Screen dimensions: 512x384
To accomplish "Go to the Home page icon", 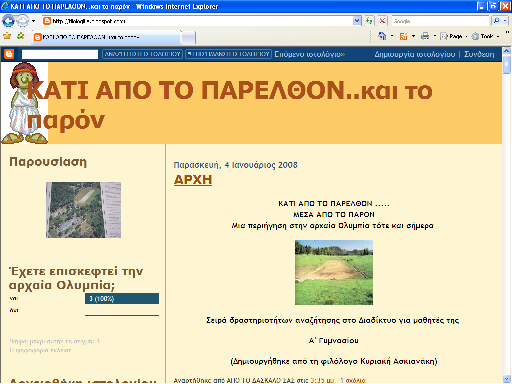I will tap(382, 36).
